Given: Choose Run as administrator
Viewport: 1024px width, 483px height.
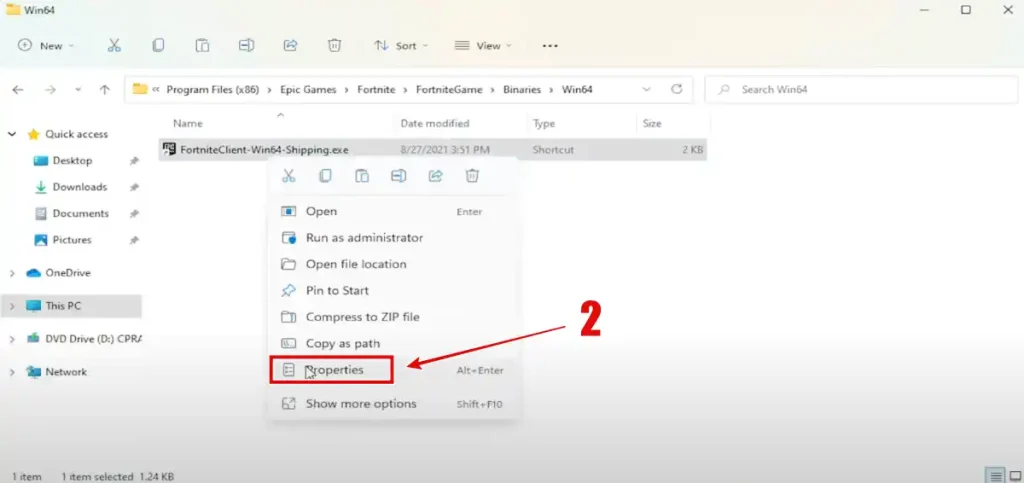Looking at the screenshot, I should (392, 238).
